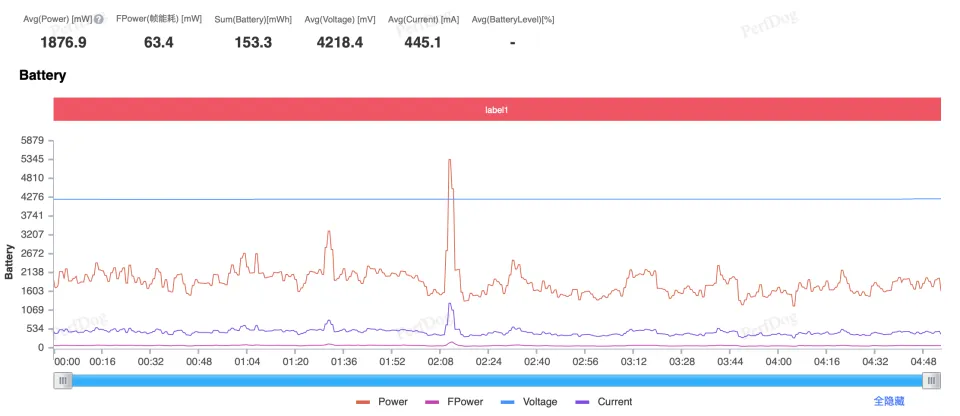Viewport: 960px width, 416px height.
Task: Click the Avg(Voltage) value 4218.4
Action: pos(340,42)
